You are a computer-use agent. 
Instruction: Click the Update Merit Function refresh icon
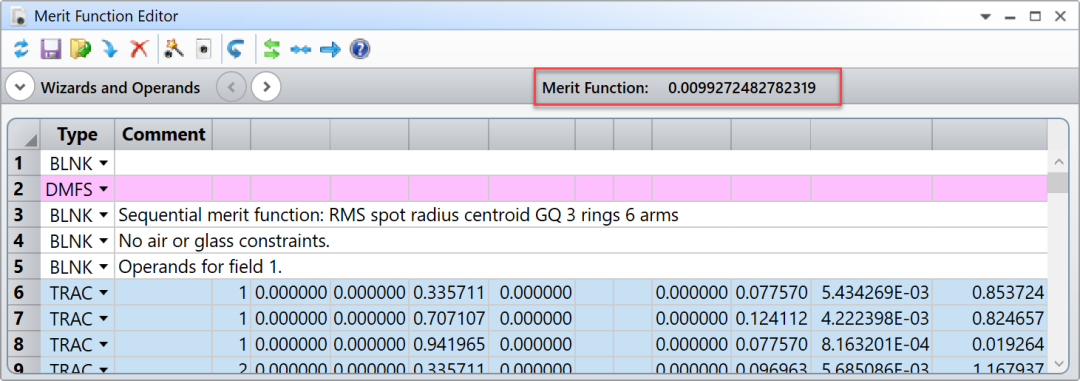(22, 49)
